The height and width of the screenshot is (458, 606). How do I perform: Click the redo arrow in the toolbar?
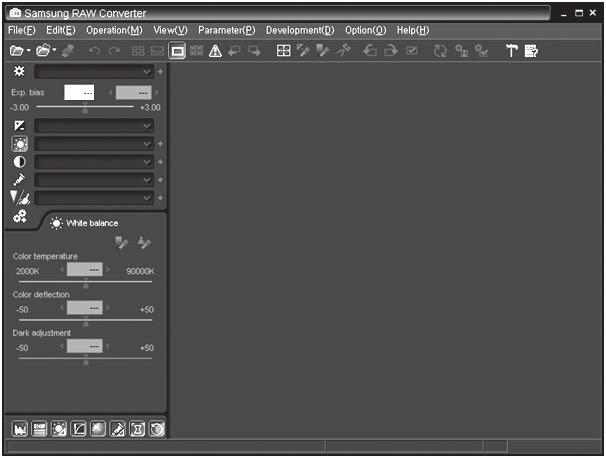tap(114, 51)
